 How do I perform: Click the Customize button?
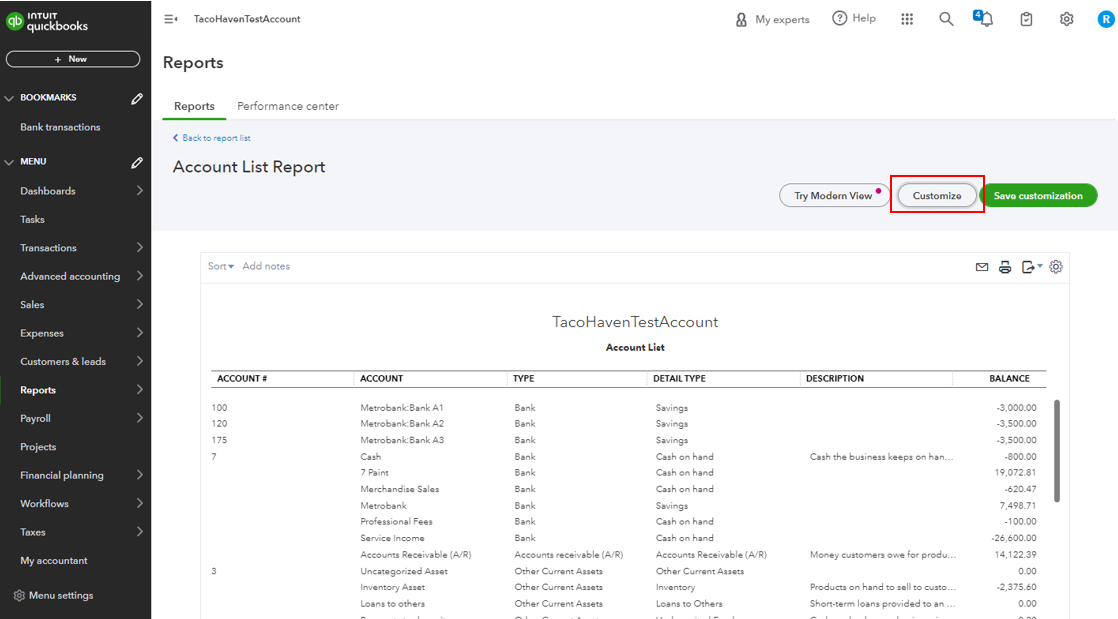click(937, 195)
